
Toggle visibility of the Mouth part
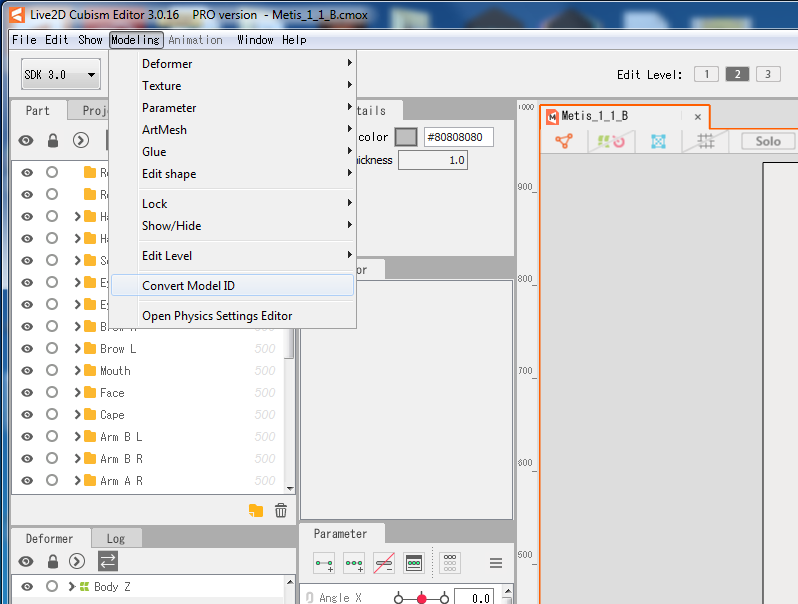27,371
